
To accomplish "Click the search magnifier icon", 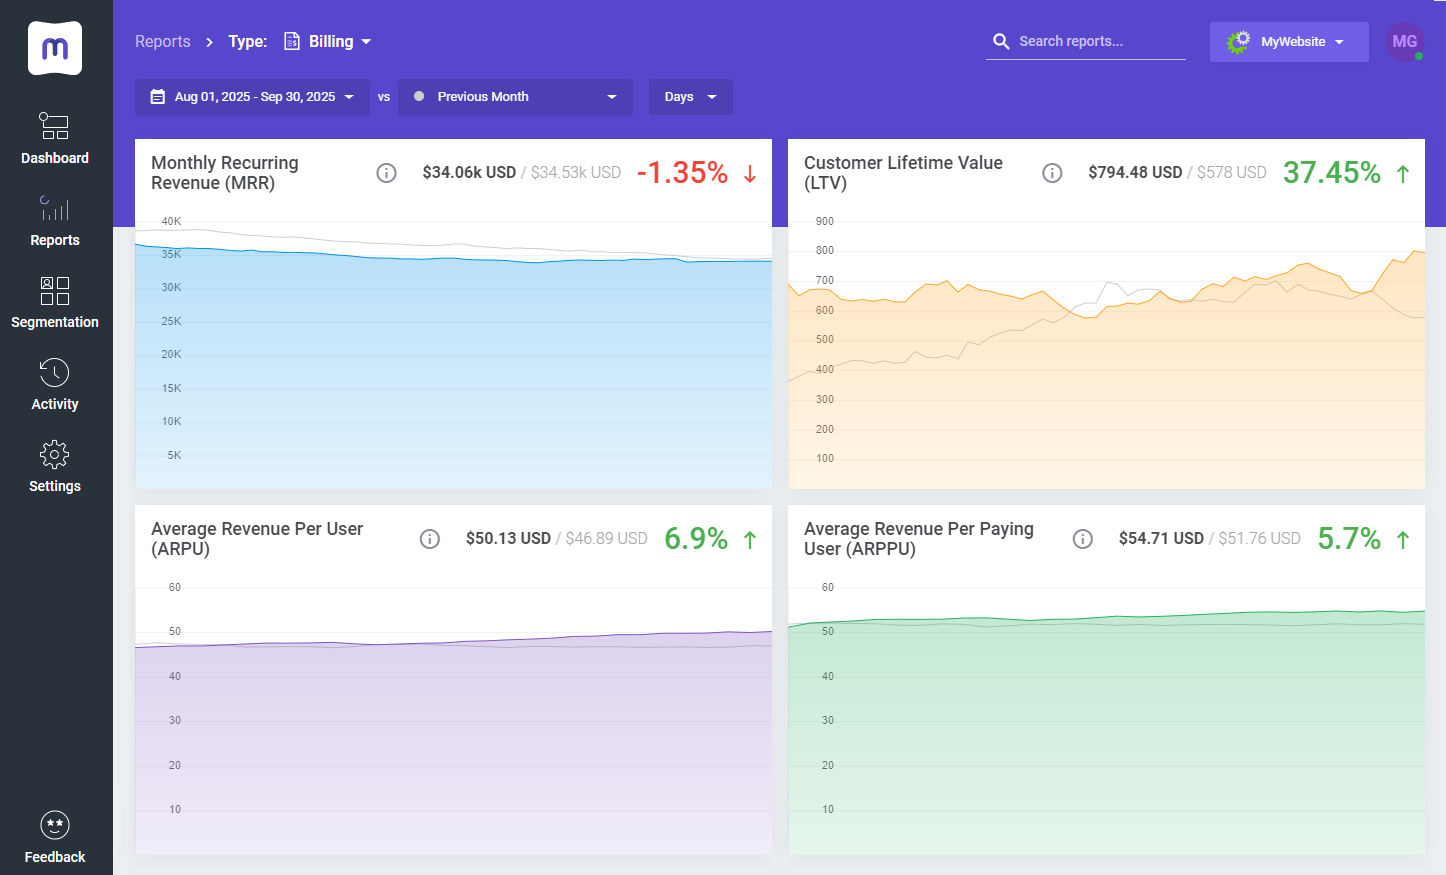I will [1001, 41].
